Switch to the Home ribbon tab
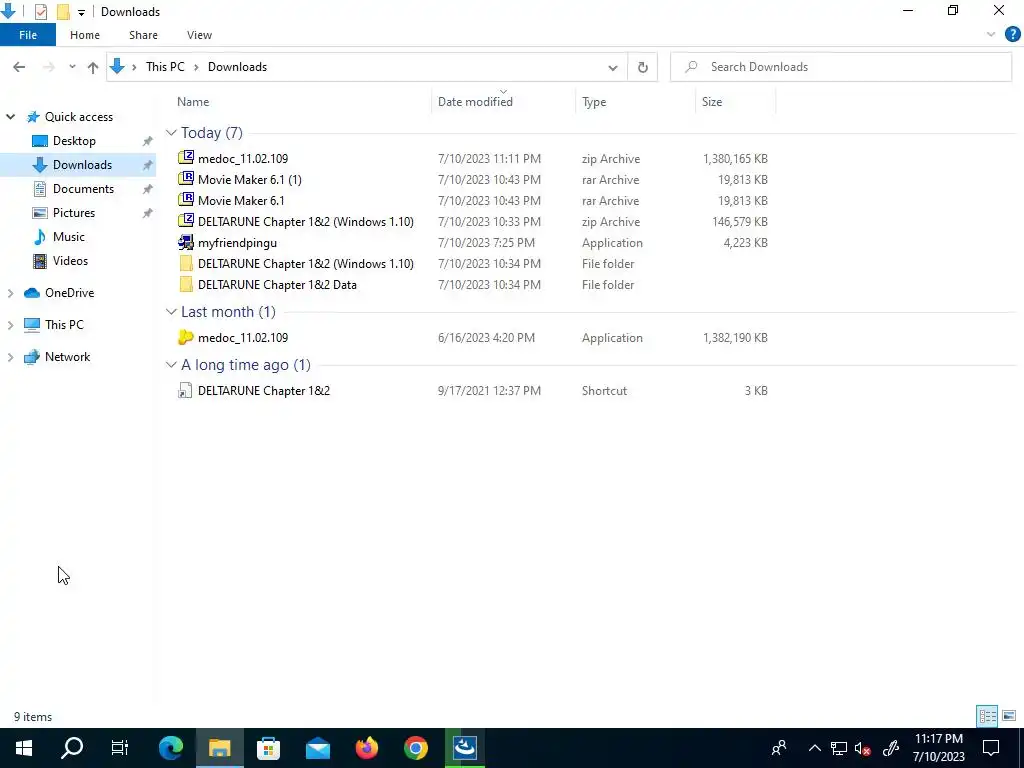Image resolution: width=1024 pixels, height=768 pixels. [x=85, y=35]
